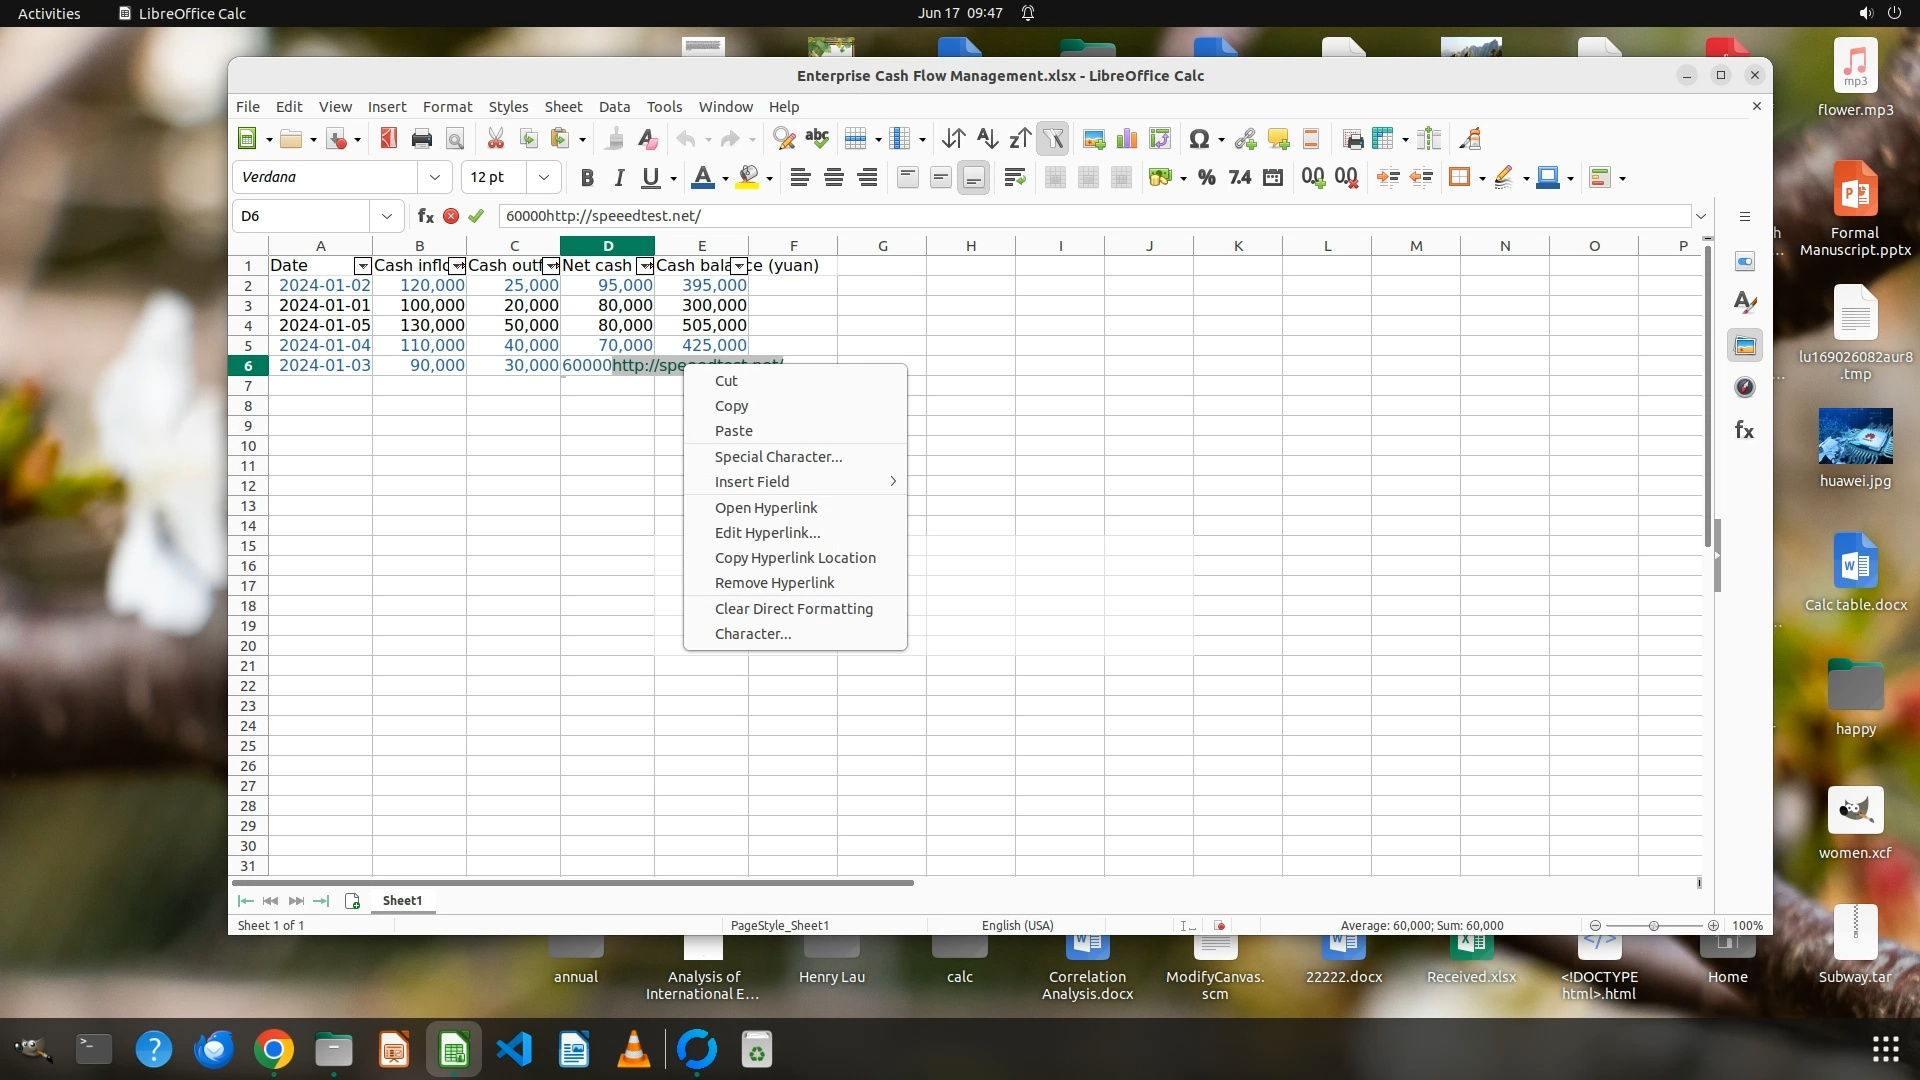Click the Insert Chart icon
The width and height of the screenshot is (1920, 1080).
pyautogui.click(x=1127, y=139)
